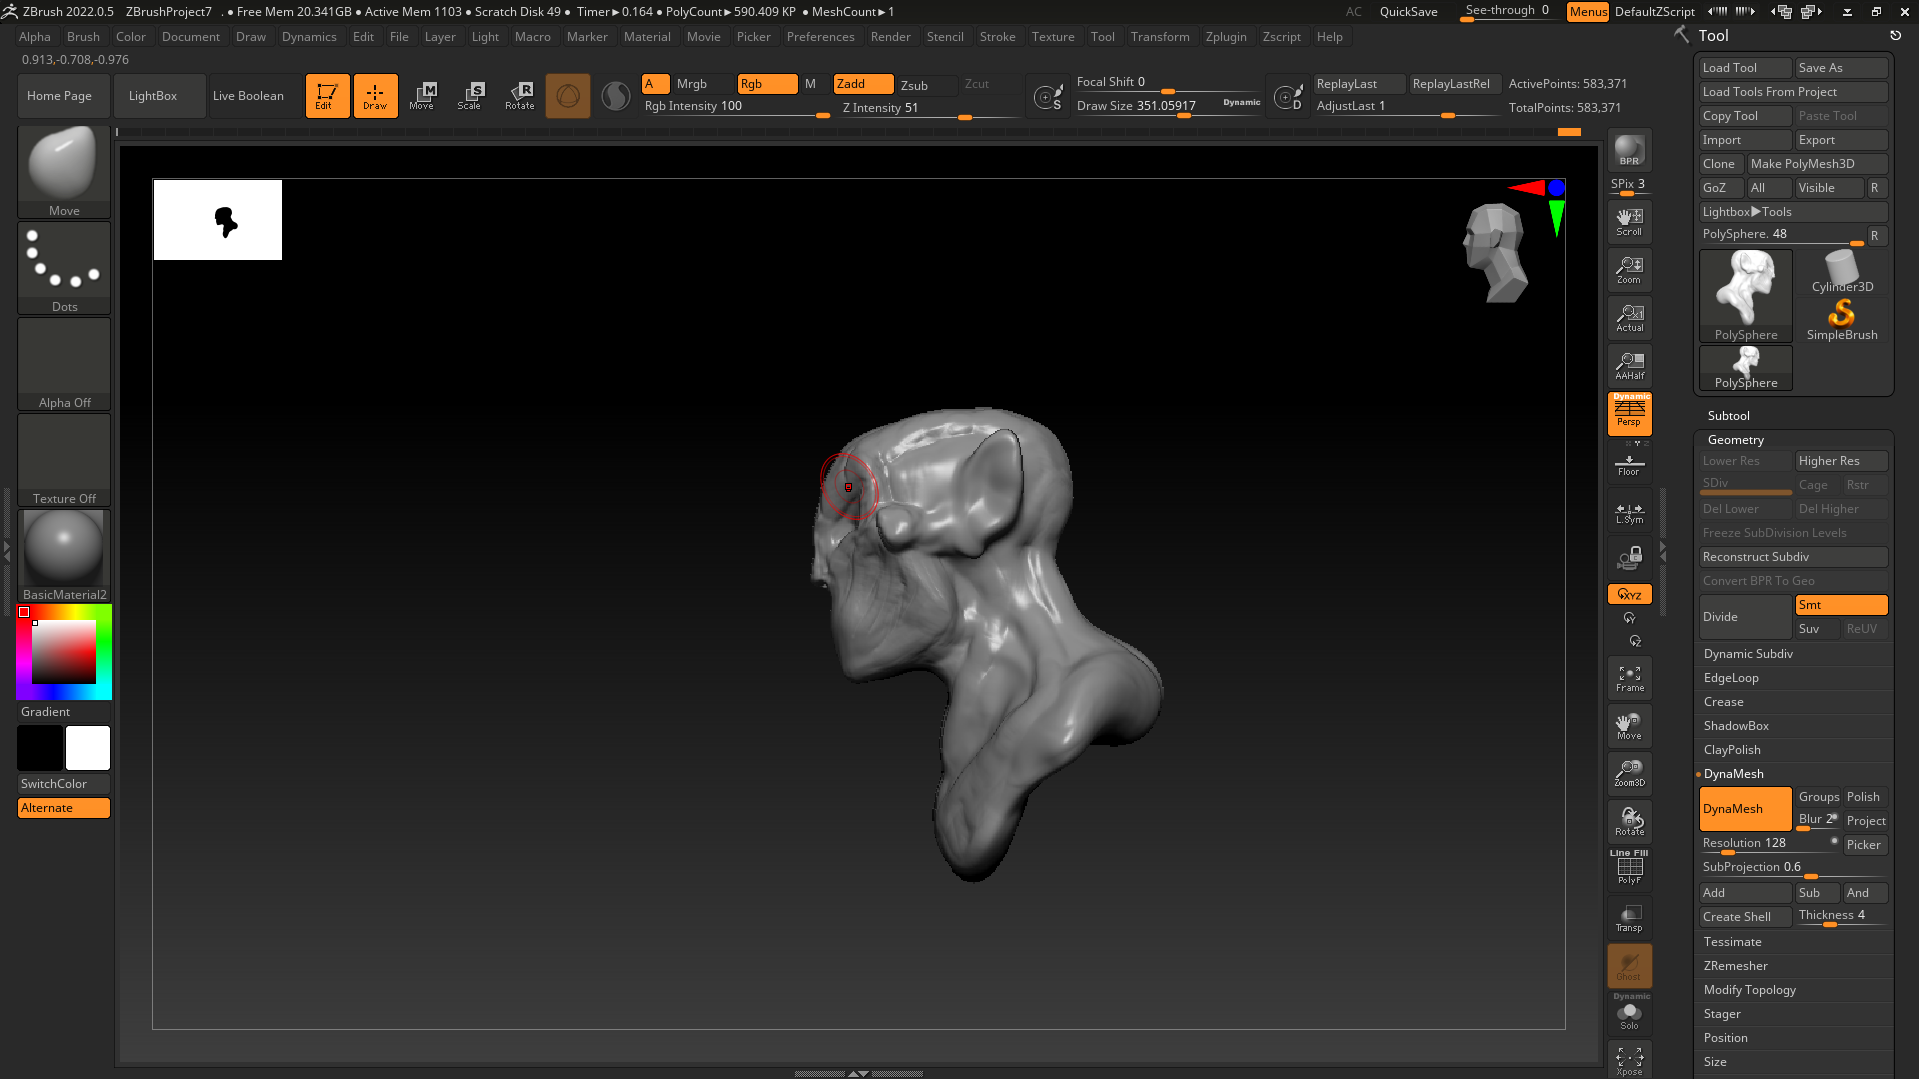Toggle the Floor grid icon
The height and width of the screenshot is (1079, 1919).
[x=1629, y=465]
